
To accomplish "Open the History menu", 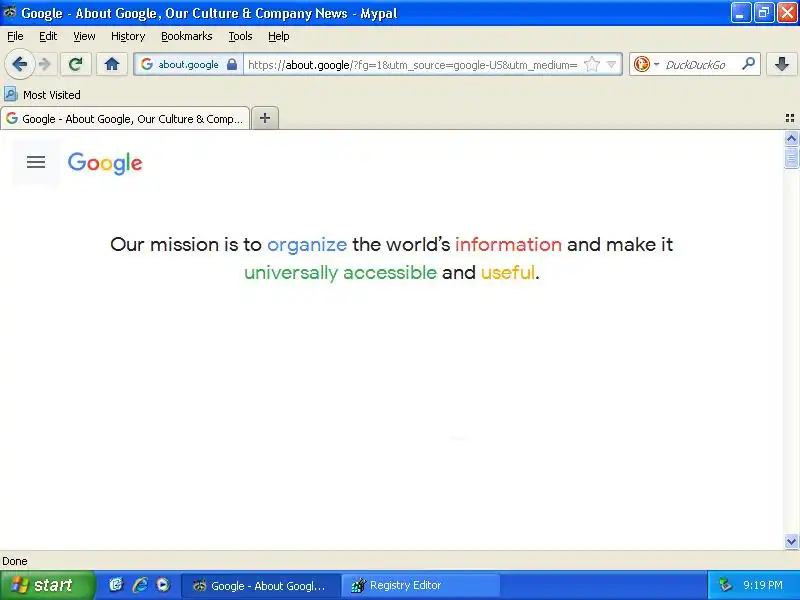I will coord(128,36).
